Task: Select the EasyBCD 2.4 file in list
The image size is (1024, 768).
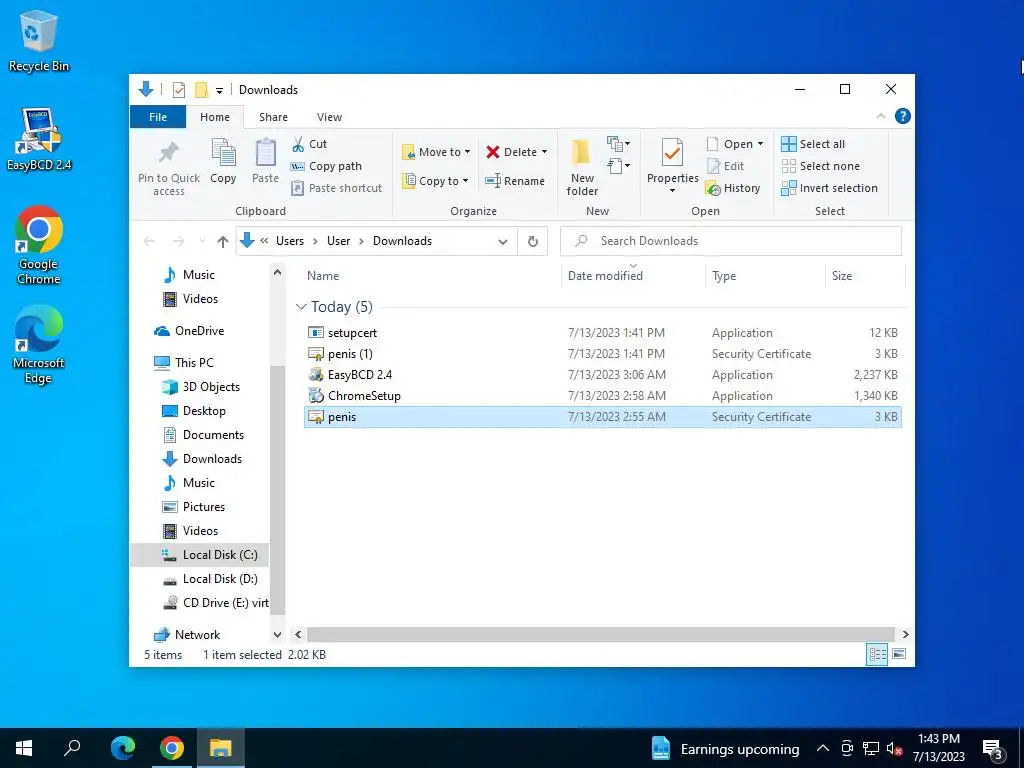Action: tap(602, 375)
